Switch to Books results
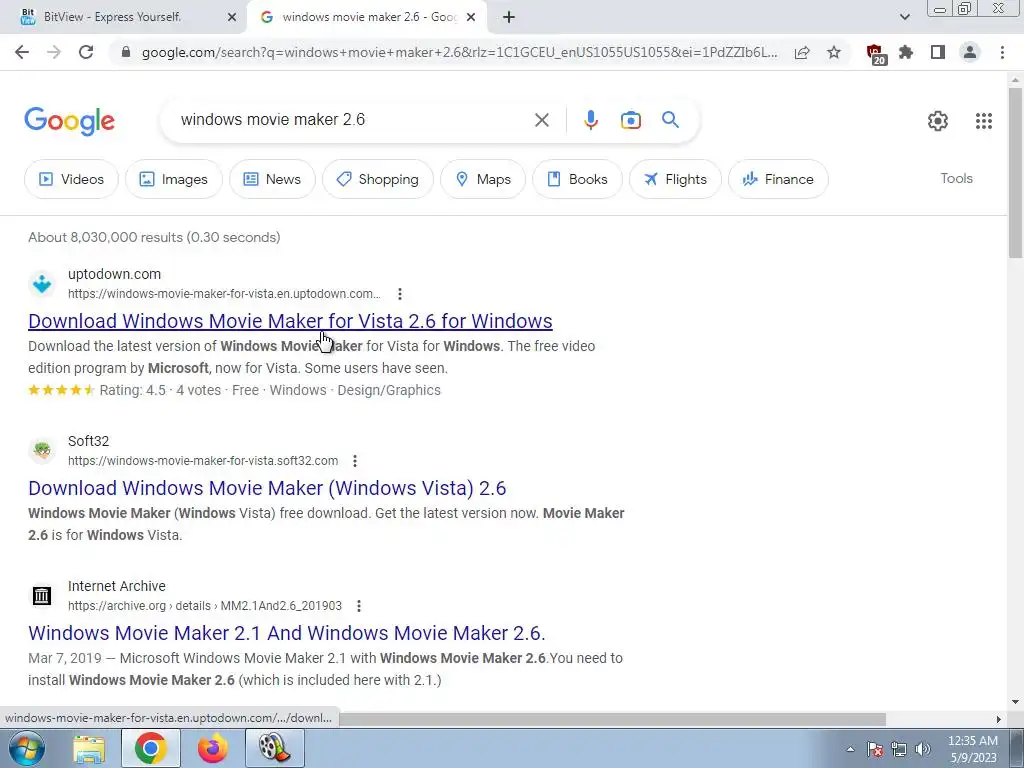This screenshot has height=768, width=1024. pyautogui.click(x=577, y=179)
